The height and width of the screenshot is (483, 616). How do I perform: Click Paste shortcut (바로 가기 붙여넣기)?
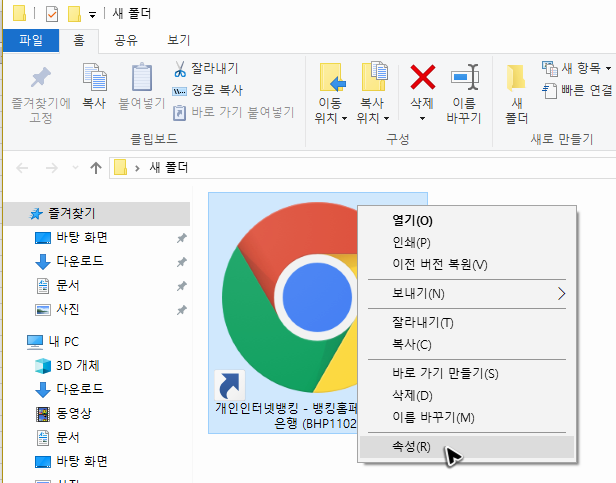pos(233,112)
